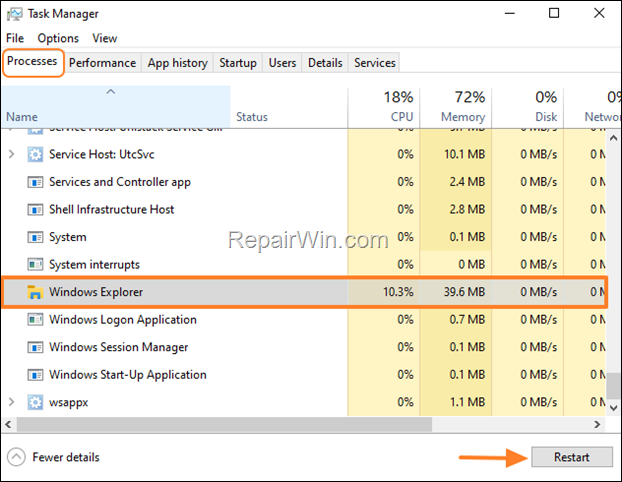Click the horizontal scrollbar thumb
The image size is (622, 482).
click(224, 424)
